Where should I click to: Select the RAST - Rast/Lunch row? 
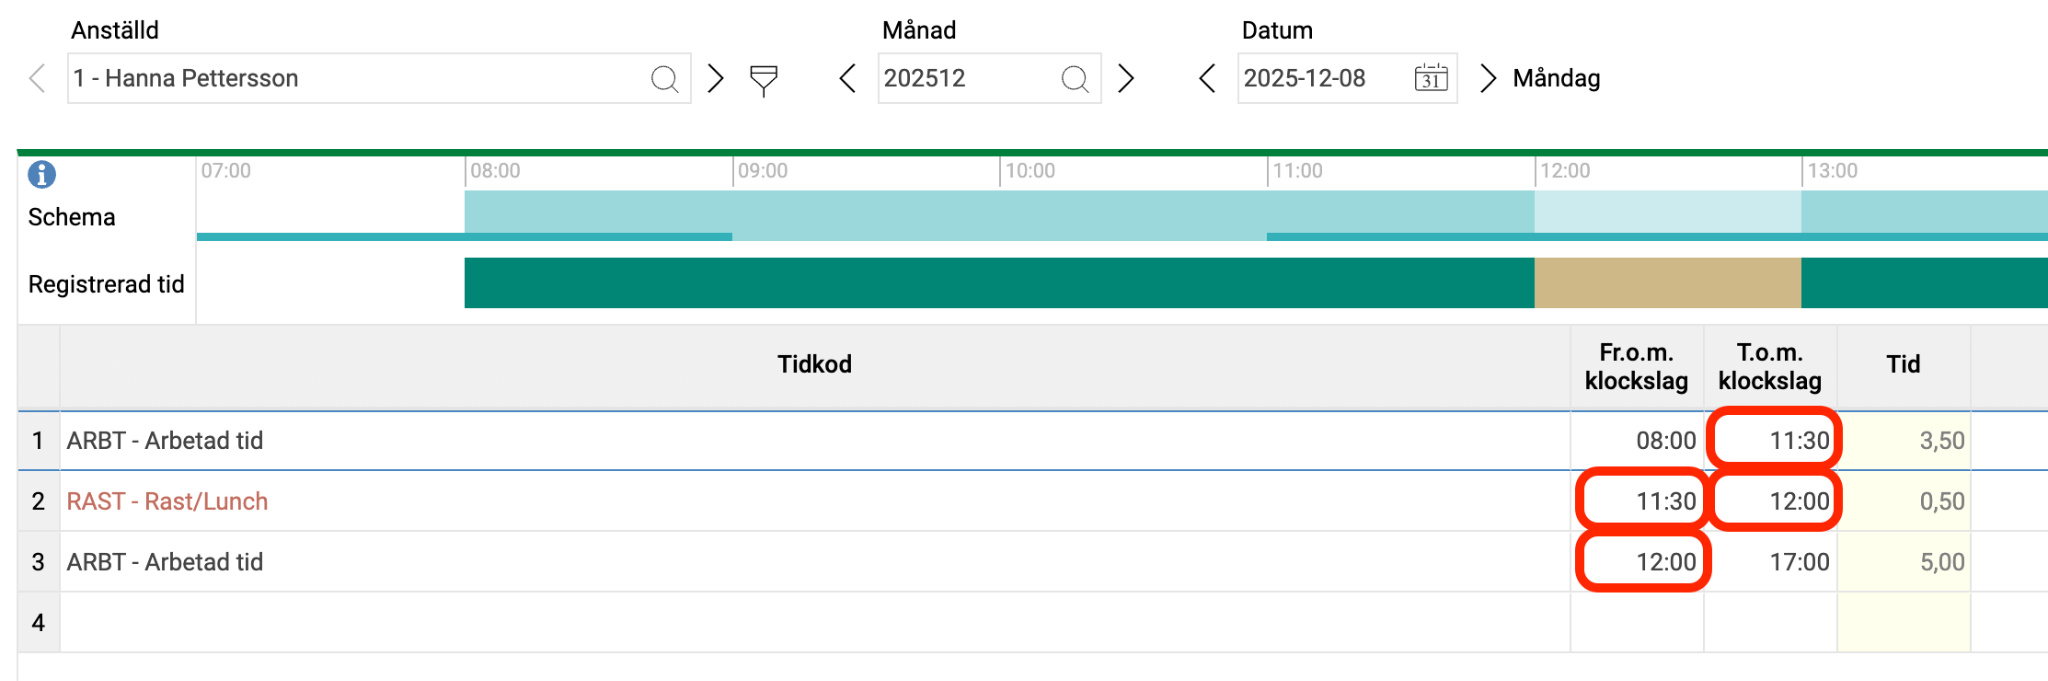point(168,501)
